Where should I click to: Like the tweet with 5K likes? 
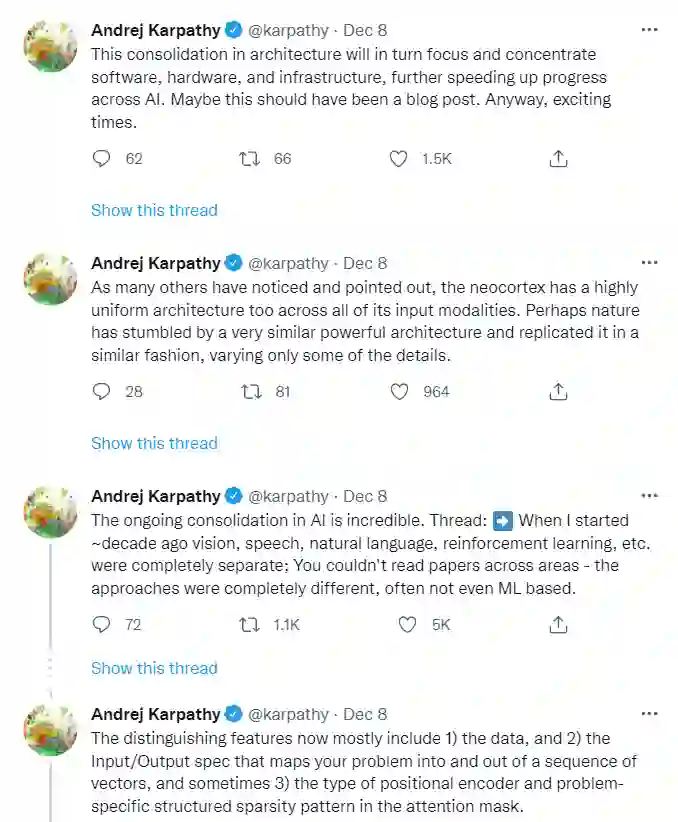407,624
